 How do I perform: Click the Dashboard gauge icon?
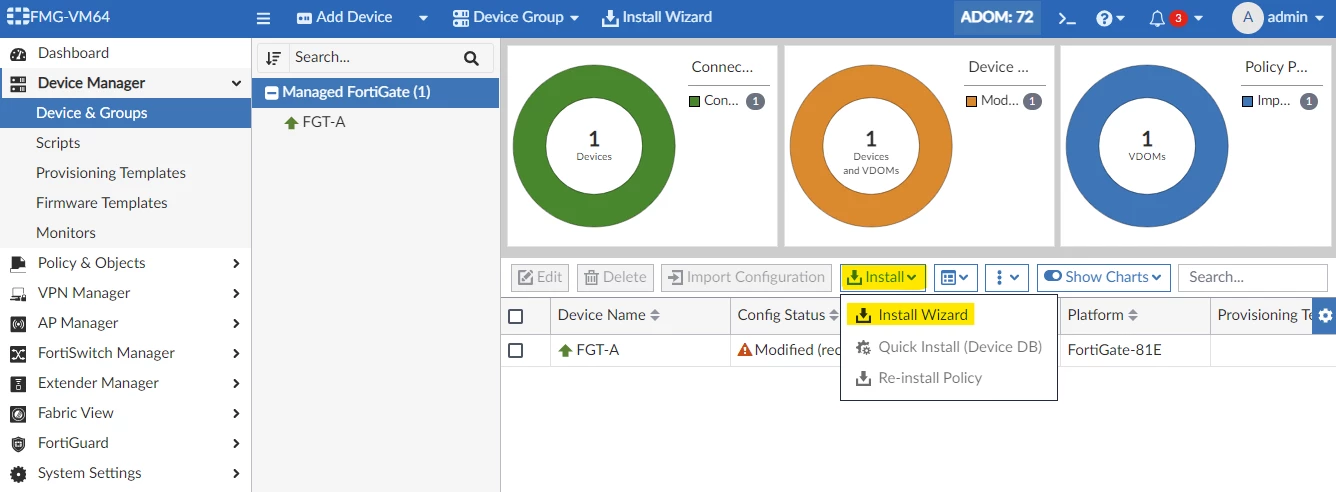18,53
